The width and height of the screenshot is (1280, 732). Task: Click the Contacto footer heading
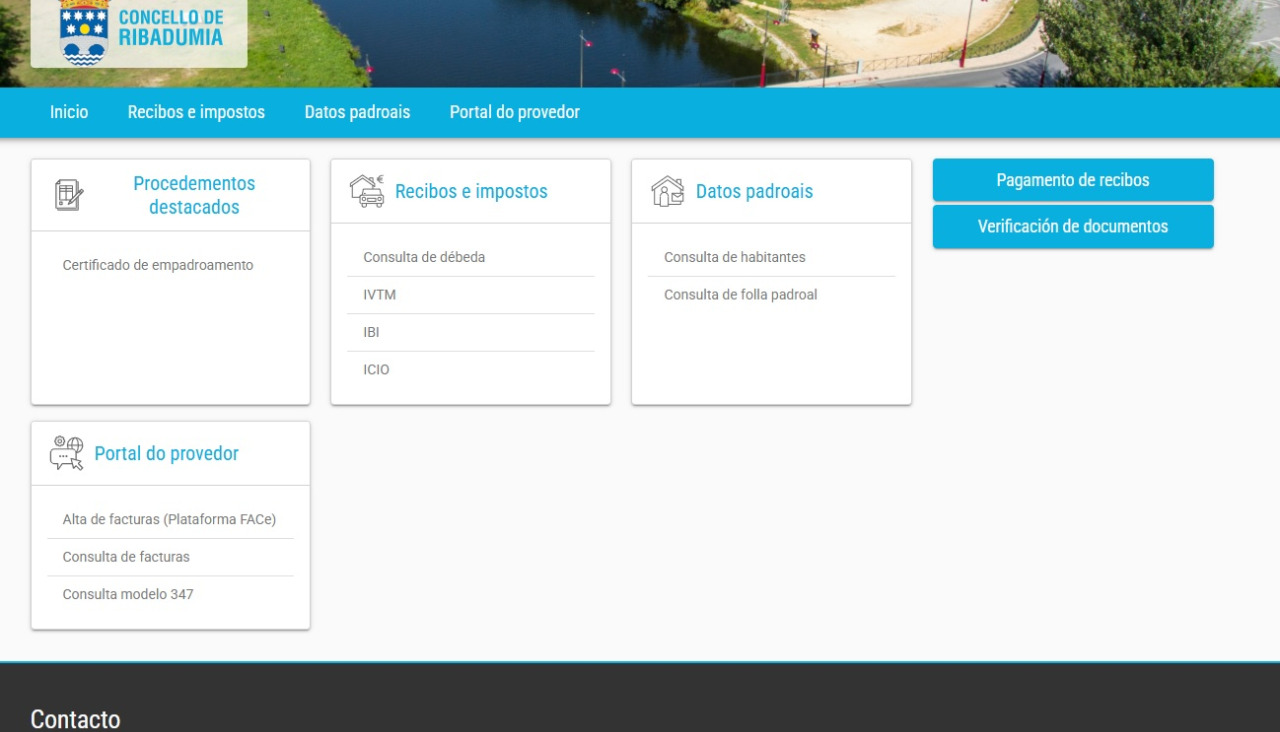(x=75, y=719)
